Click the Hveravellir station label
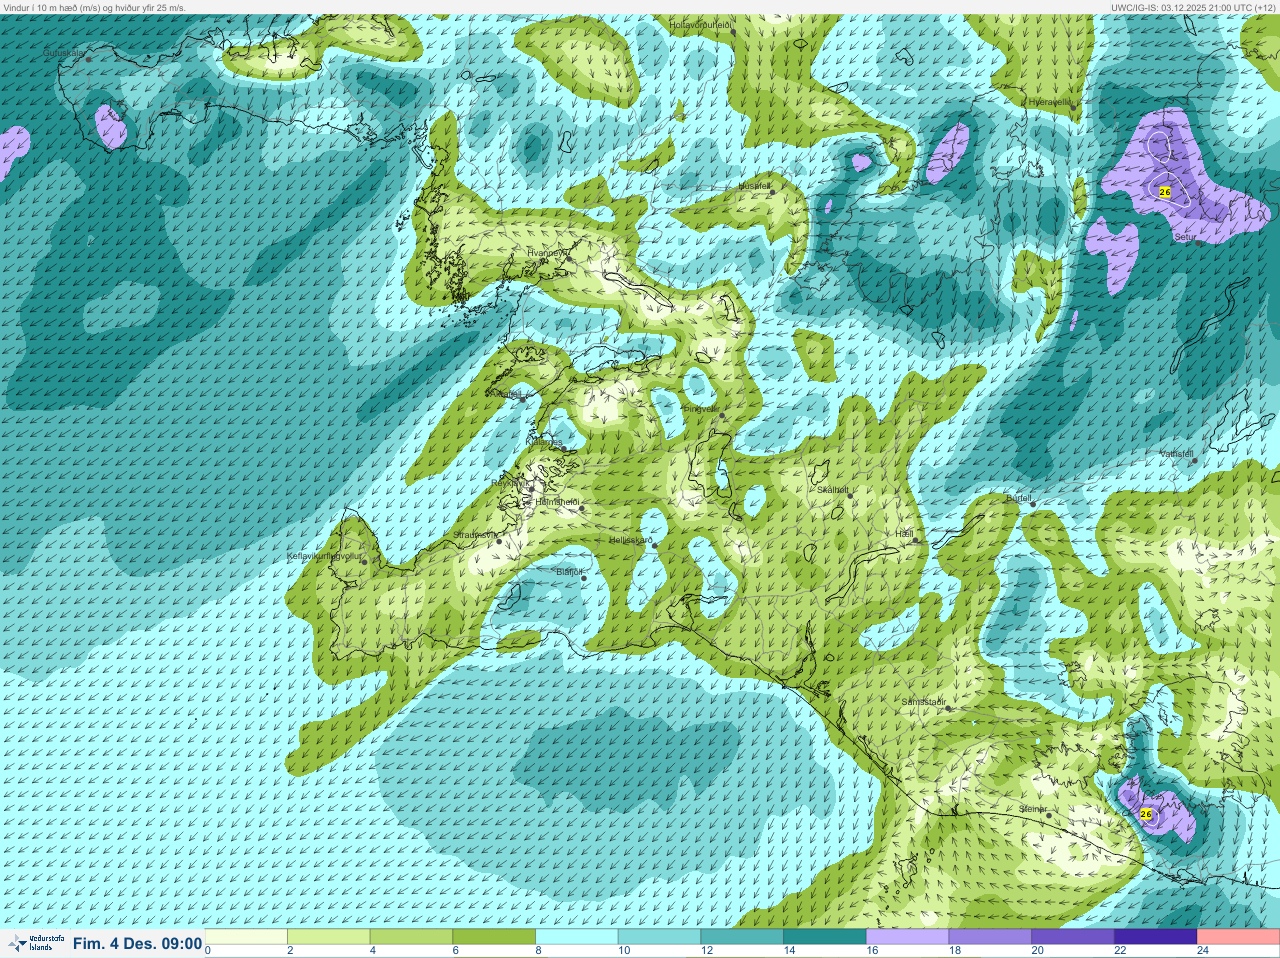1280x958 pixels. [1050, 102]
